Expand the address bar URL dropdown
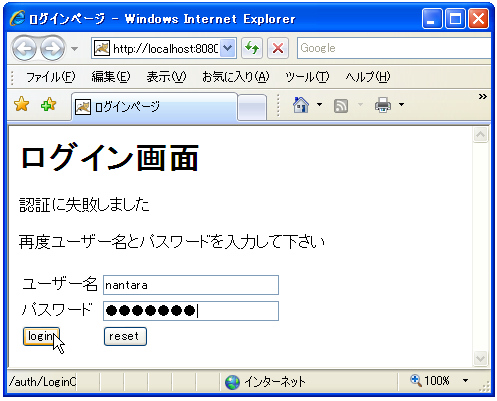This screenshot has height=401, width=497. click(228, 48)
